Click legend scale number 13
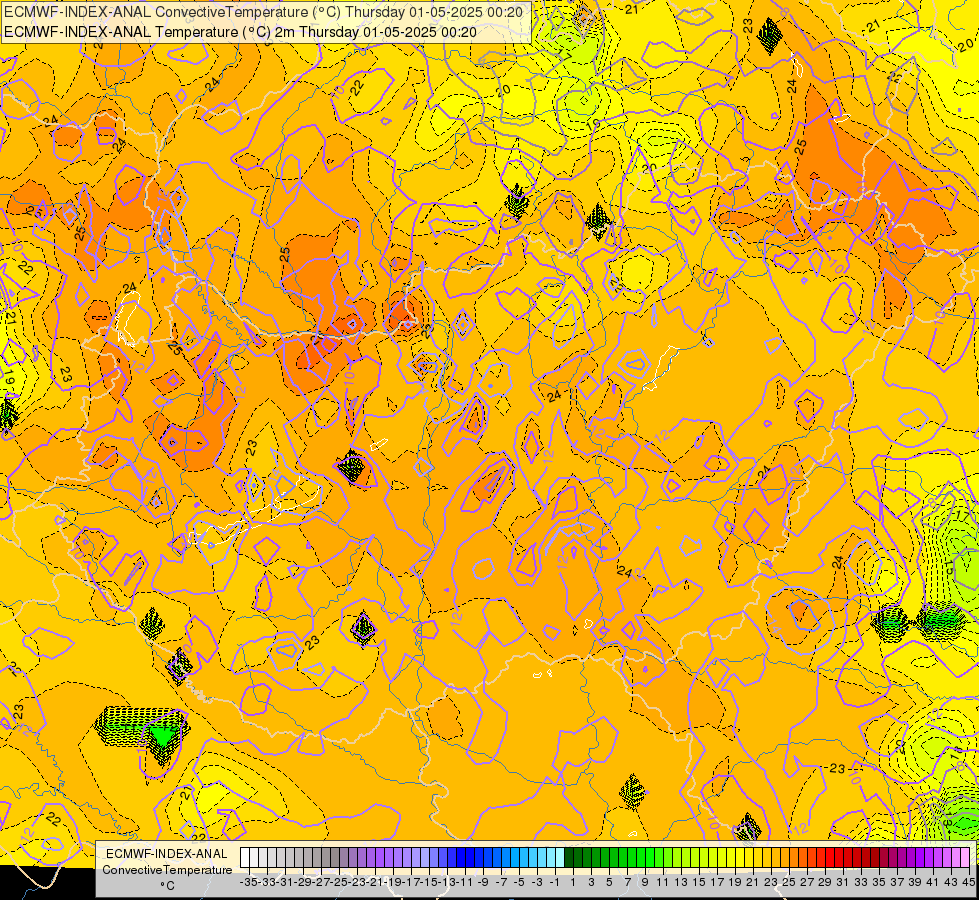The image size is (979, 900). (681, 882)
